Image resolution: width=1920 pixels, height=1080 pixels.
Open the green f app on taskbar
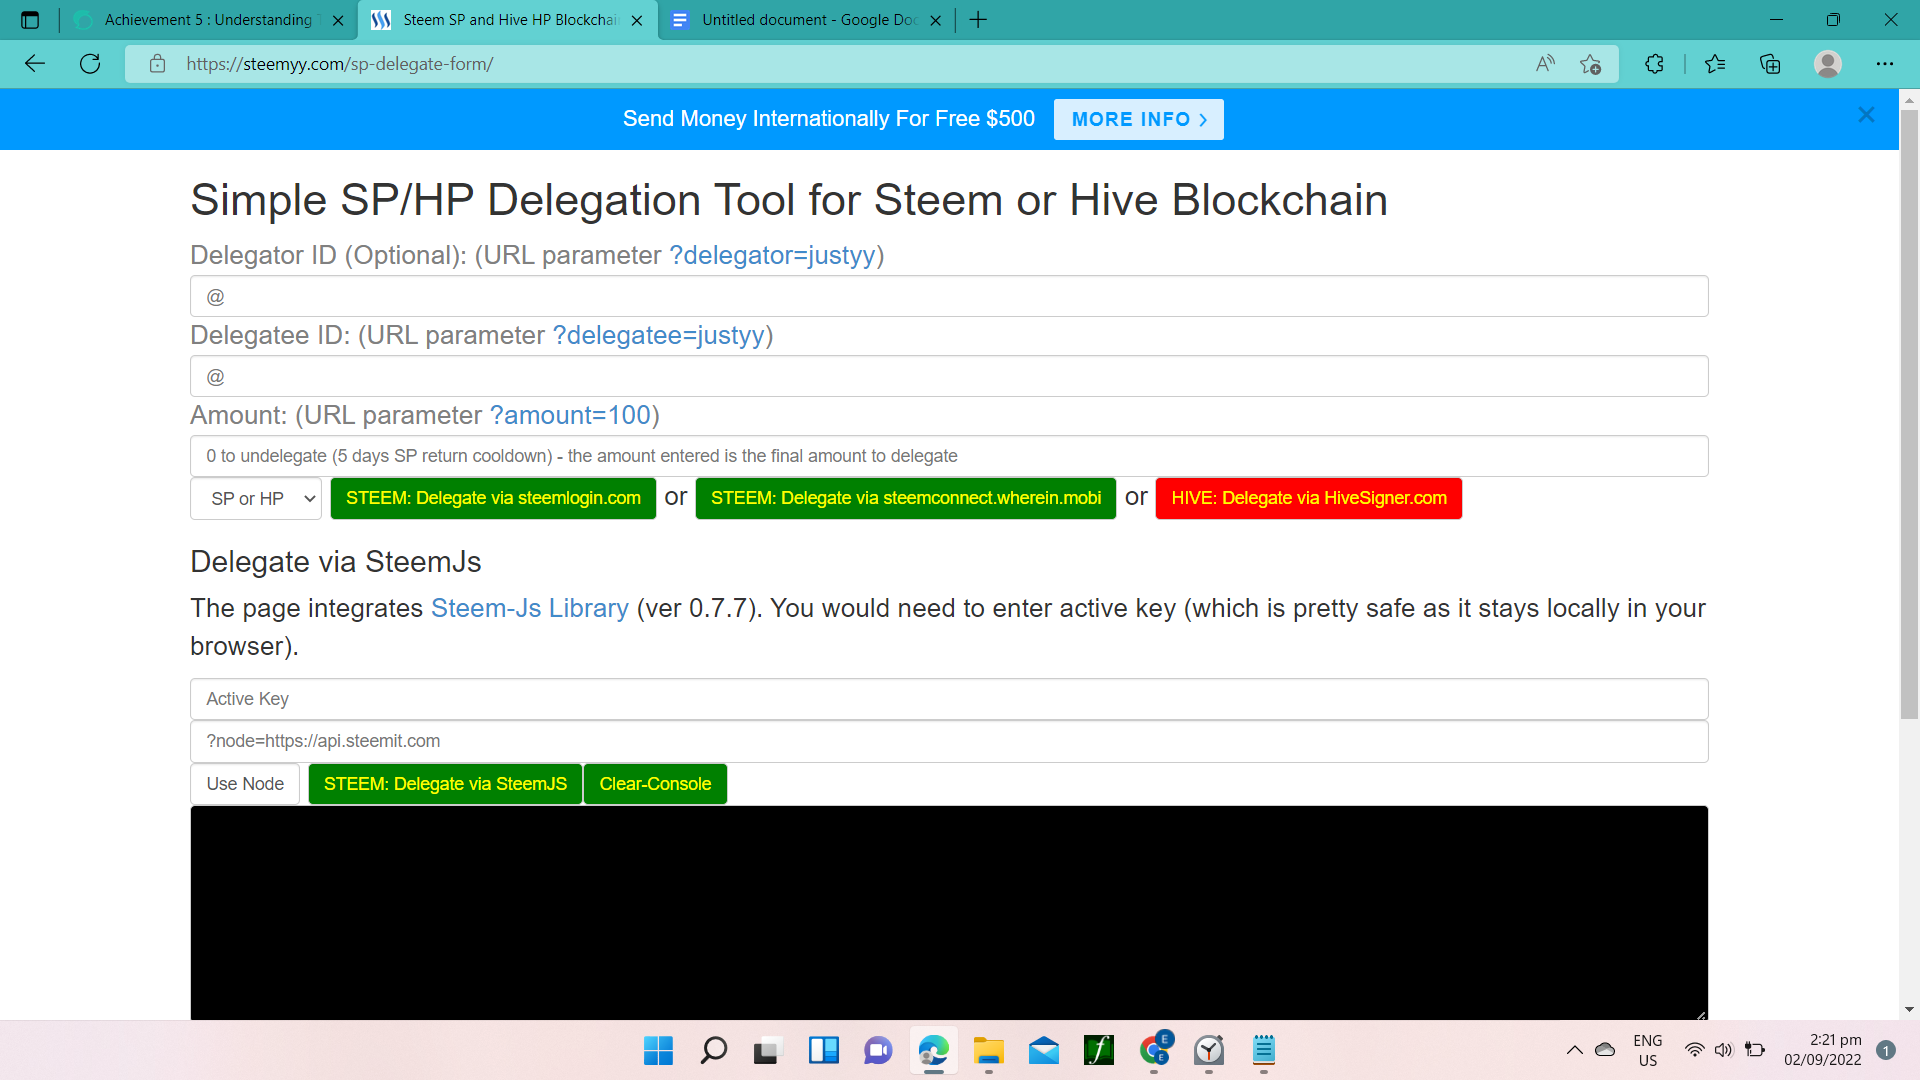[1099, 1050]
